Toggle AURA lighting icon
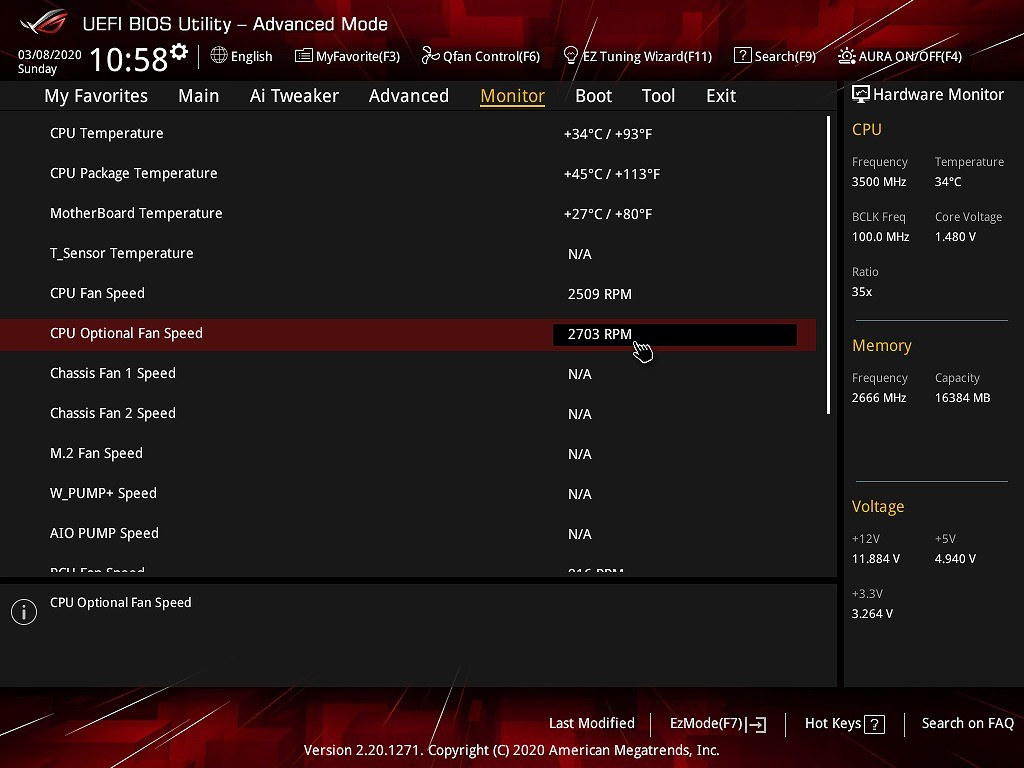Viewport: 1024px width, 768px height. [846, 56]
